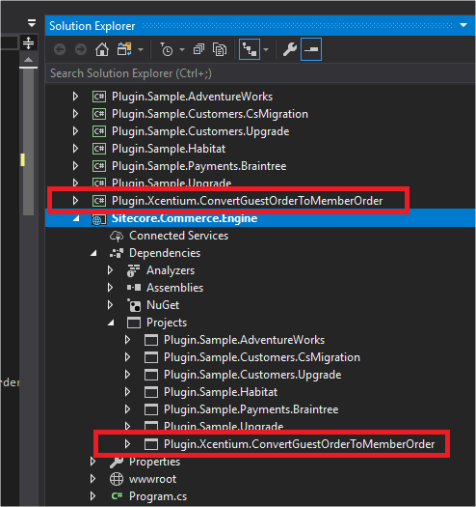Collapse the Dependencies node
Screen dimensions: 476x507
(x=94, y=253)
